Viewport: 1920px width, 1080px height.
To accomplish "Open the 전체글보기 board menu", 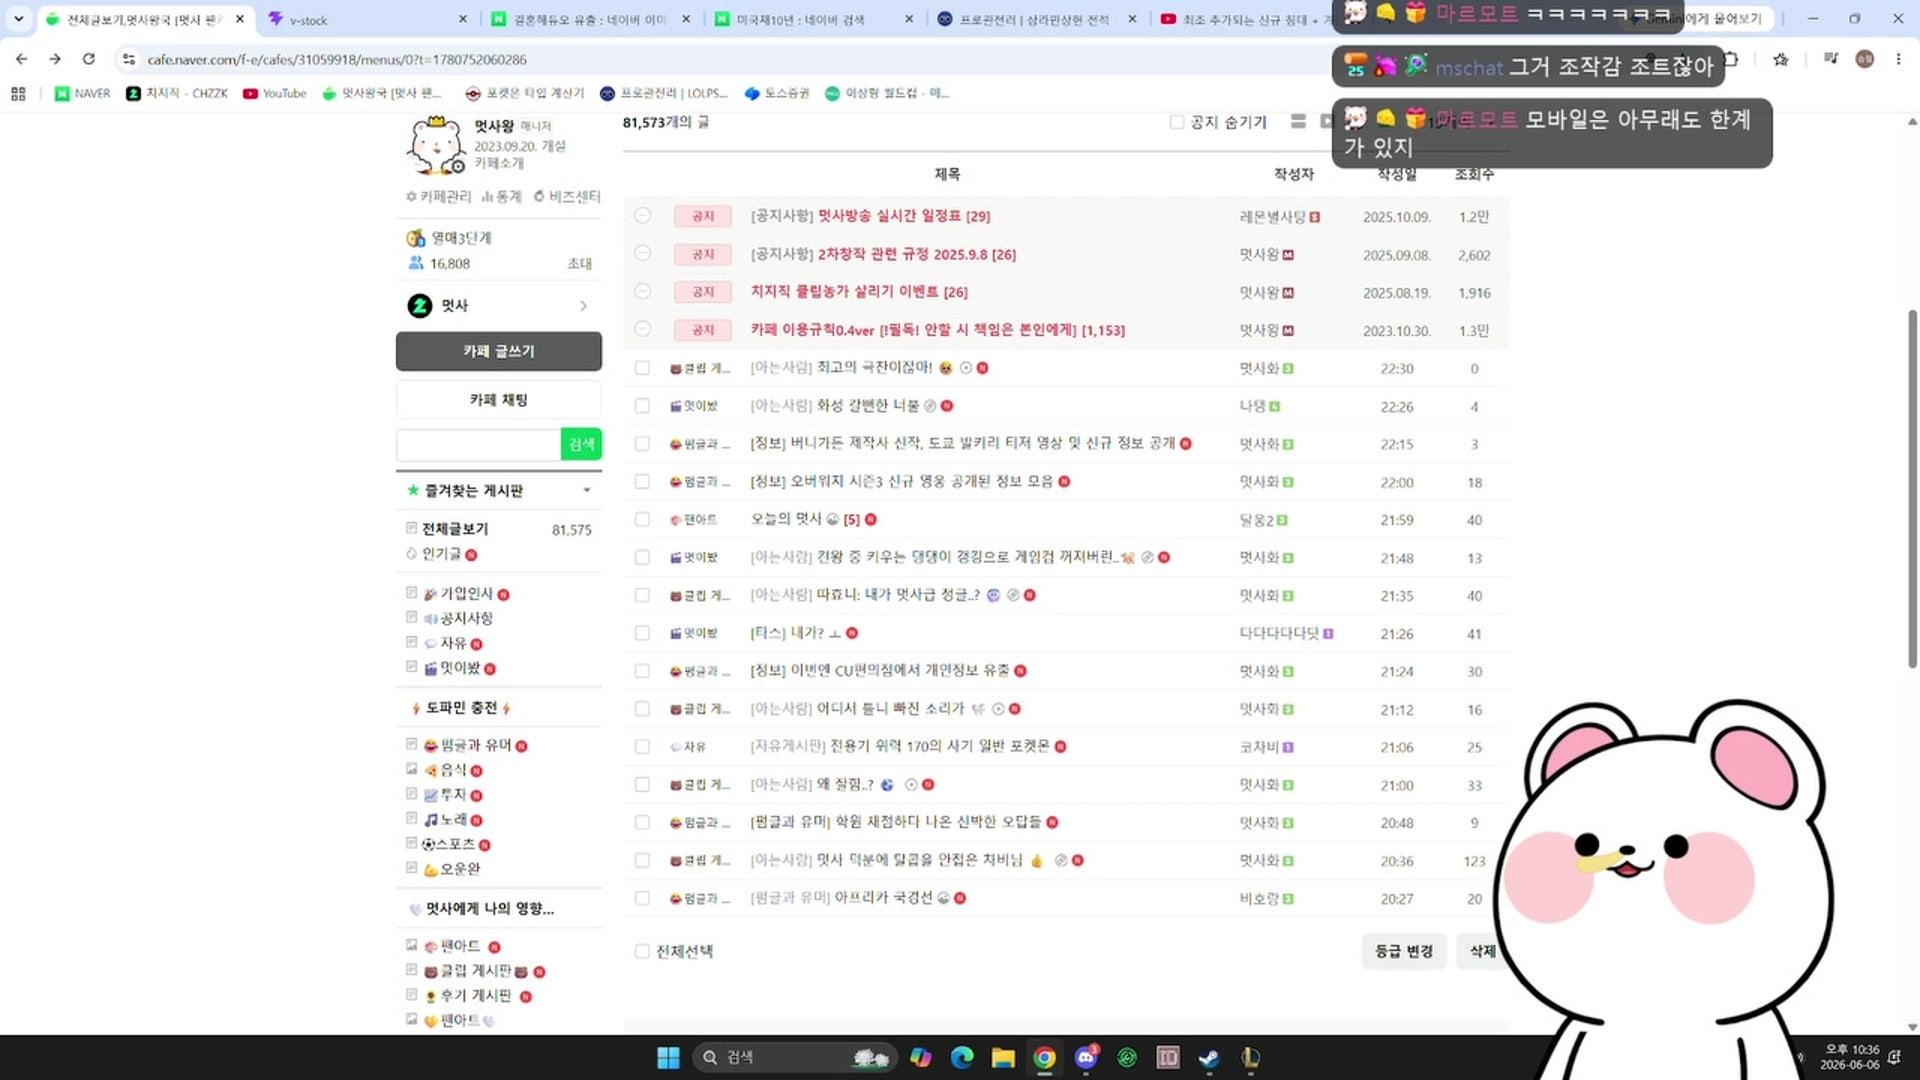I will (455, 529).
